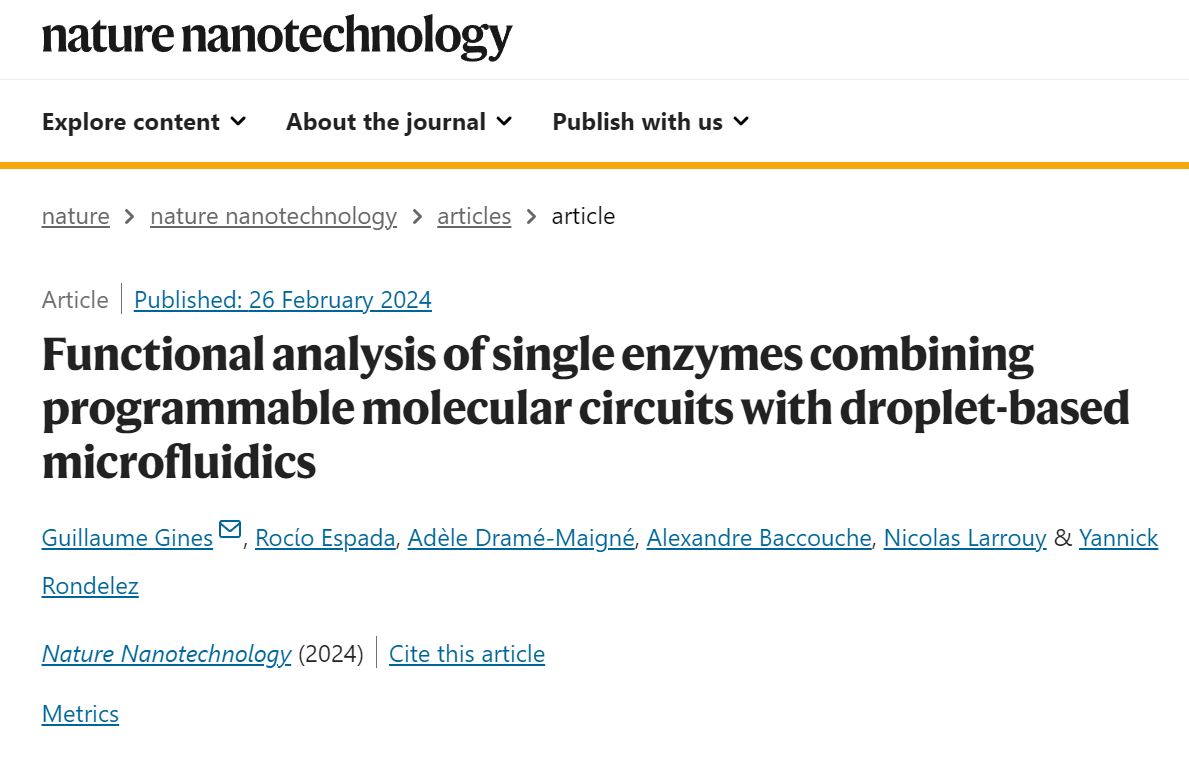Open author Guillaume Gines's profile link
Screen dimensions: 1189x762
(127, 538)
